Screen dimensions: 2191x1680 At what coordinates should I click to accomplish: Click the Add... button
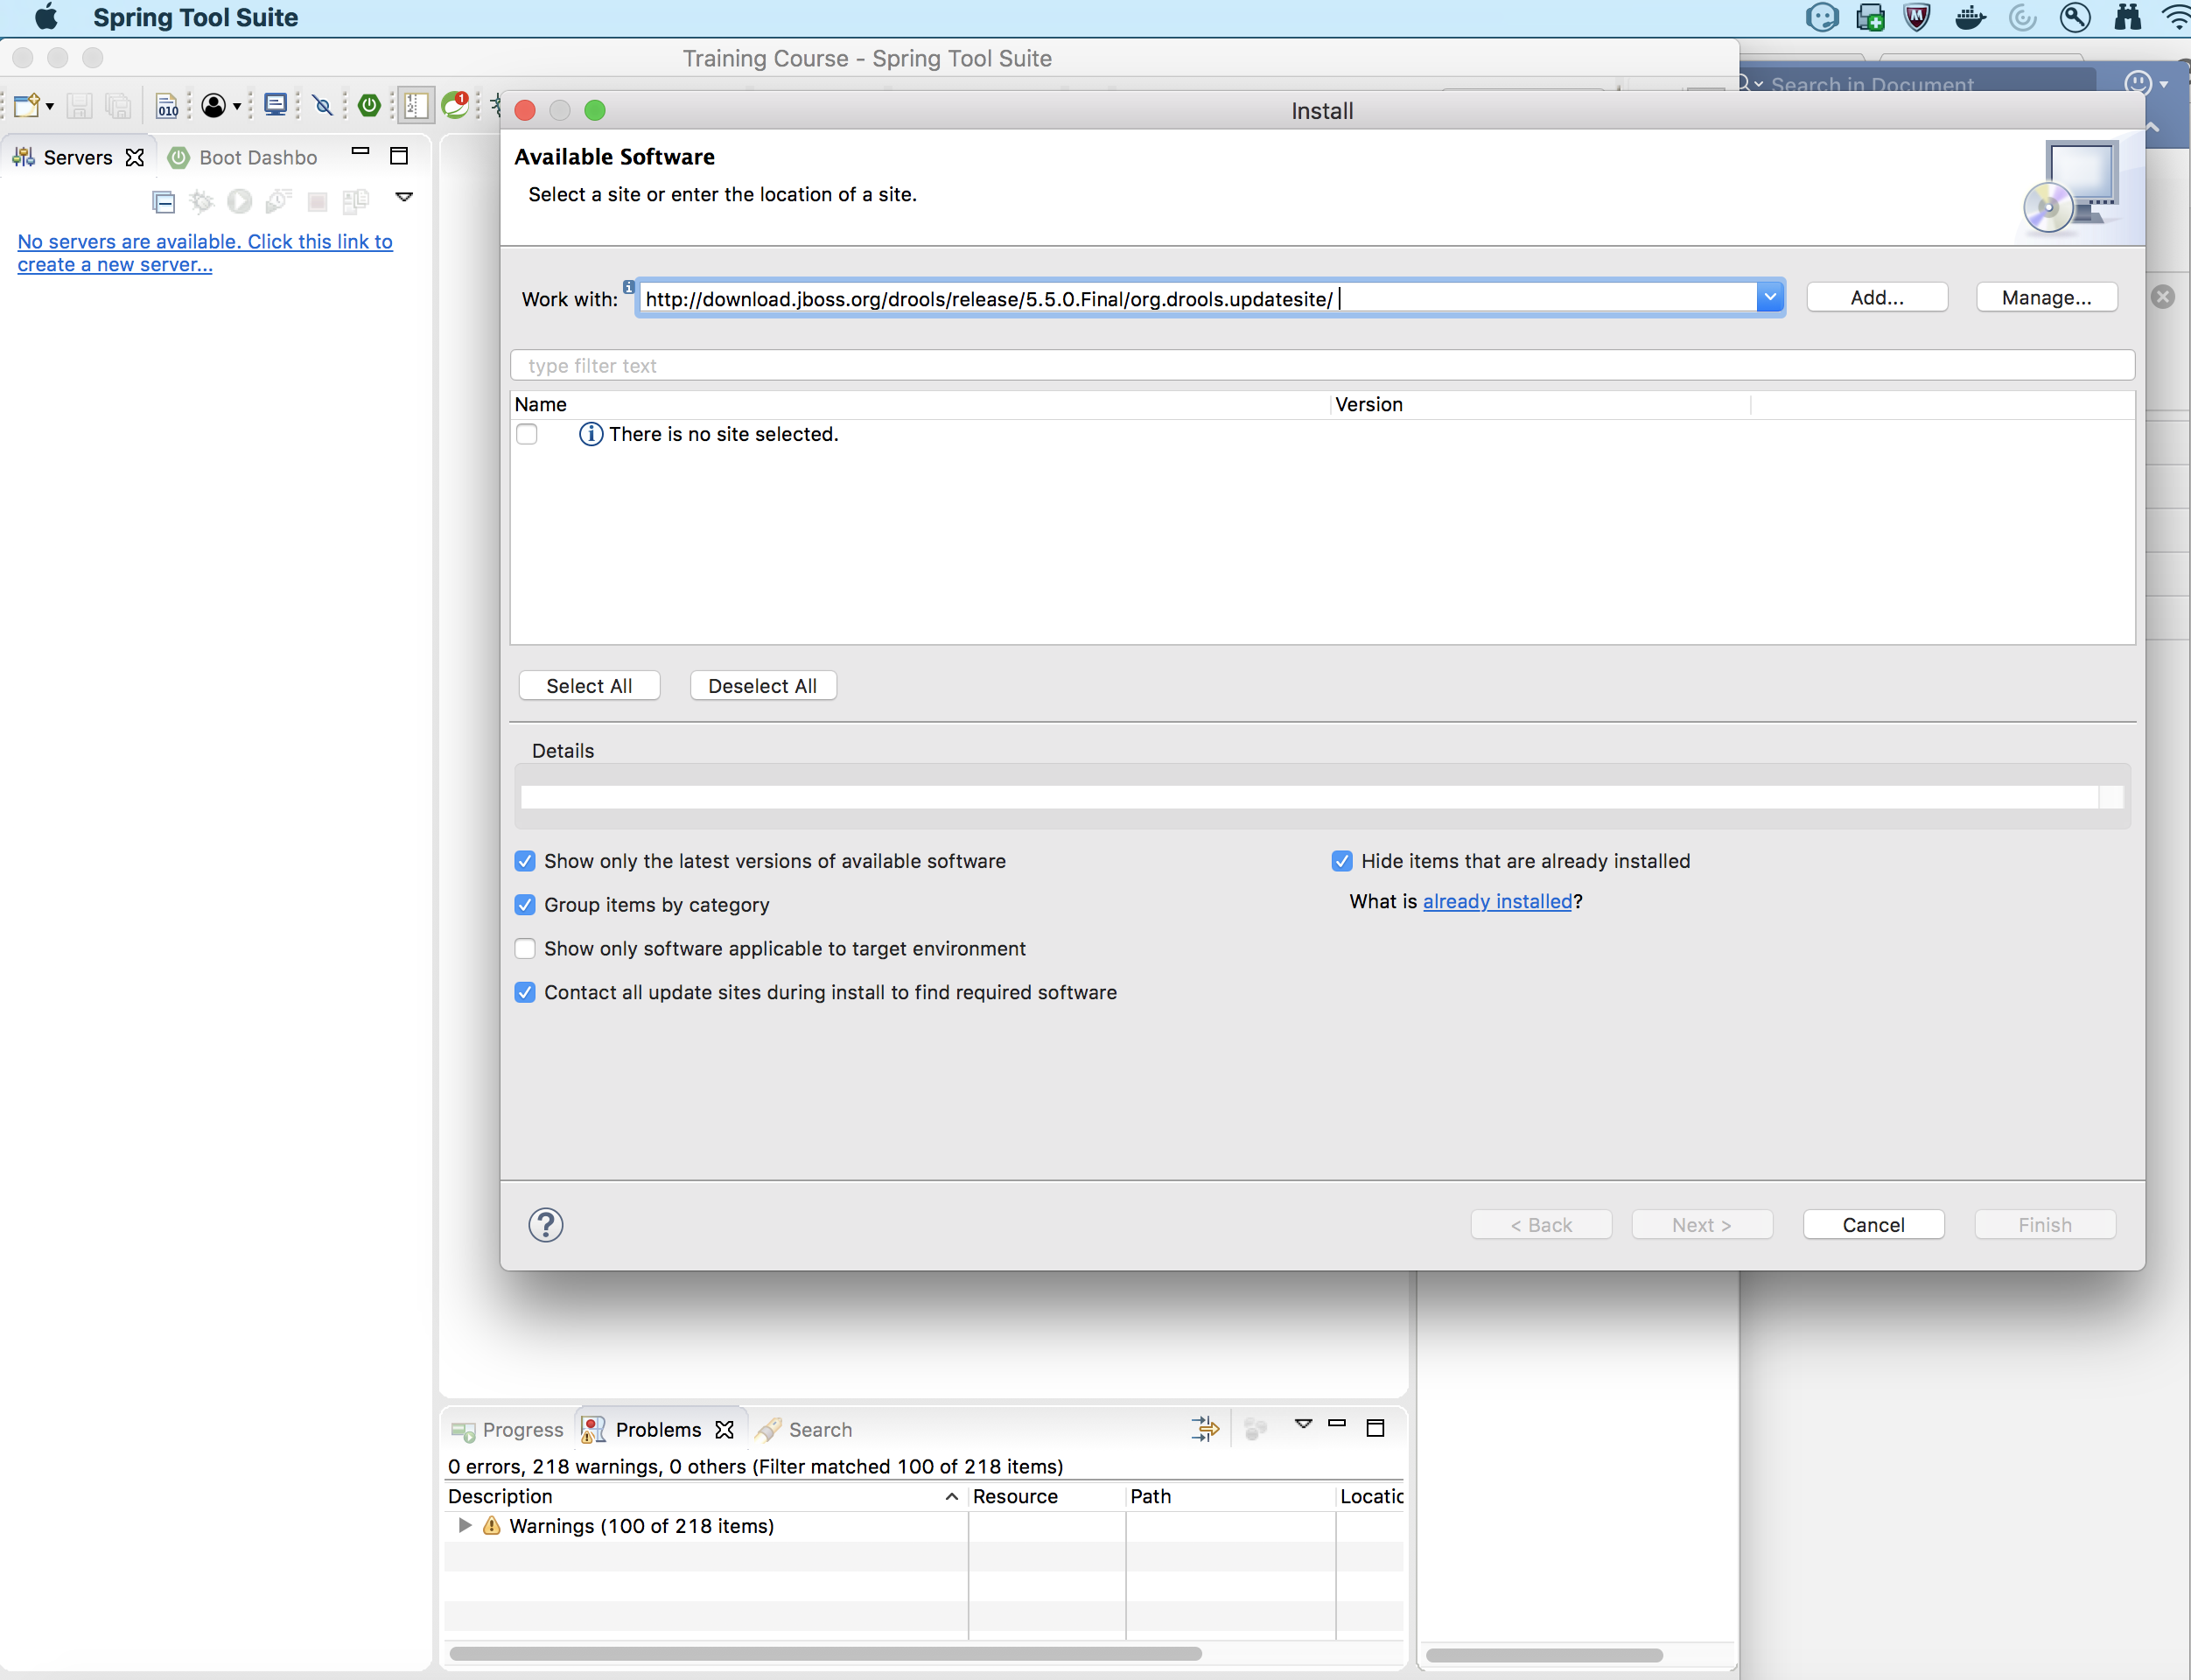tap(1876, 297)
